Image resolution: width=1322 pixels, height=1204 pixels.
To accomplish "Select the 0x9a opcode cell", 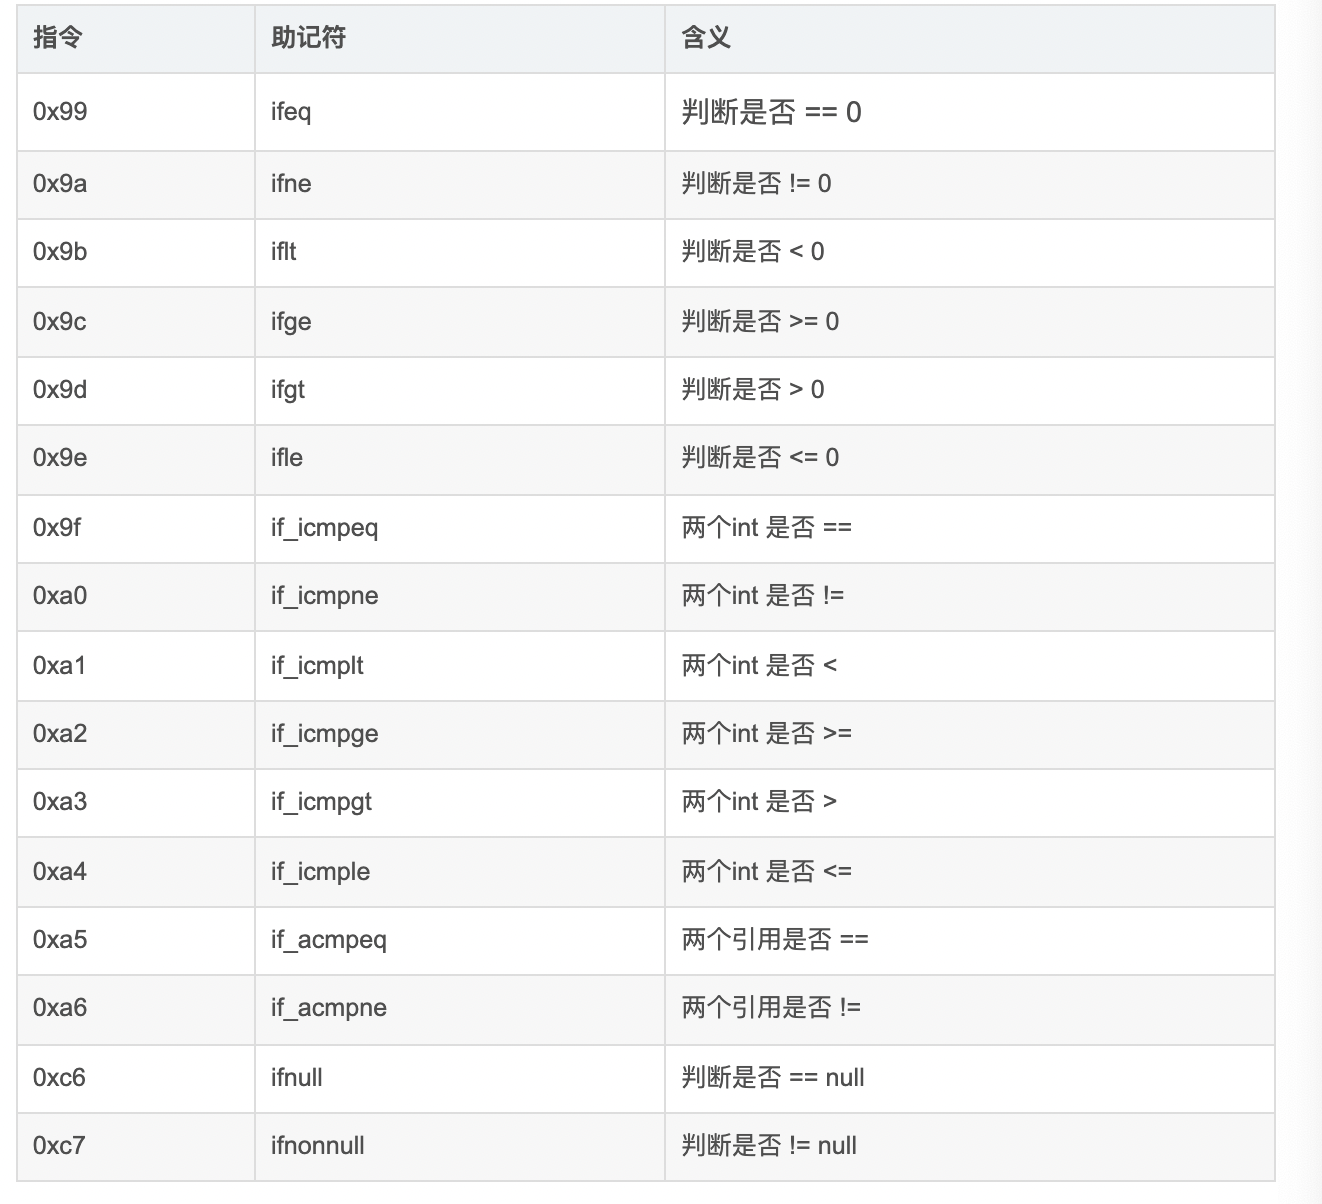I will click(136, 185).
